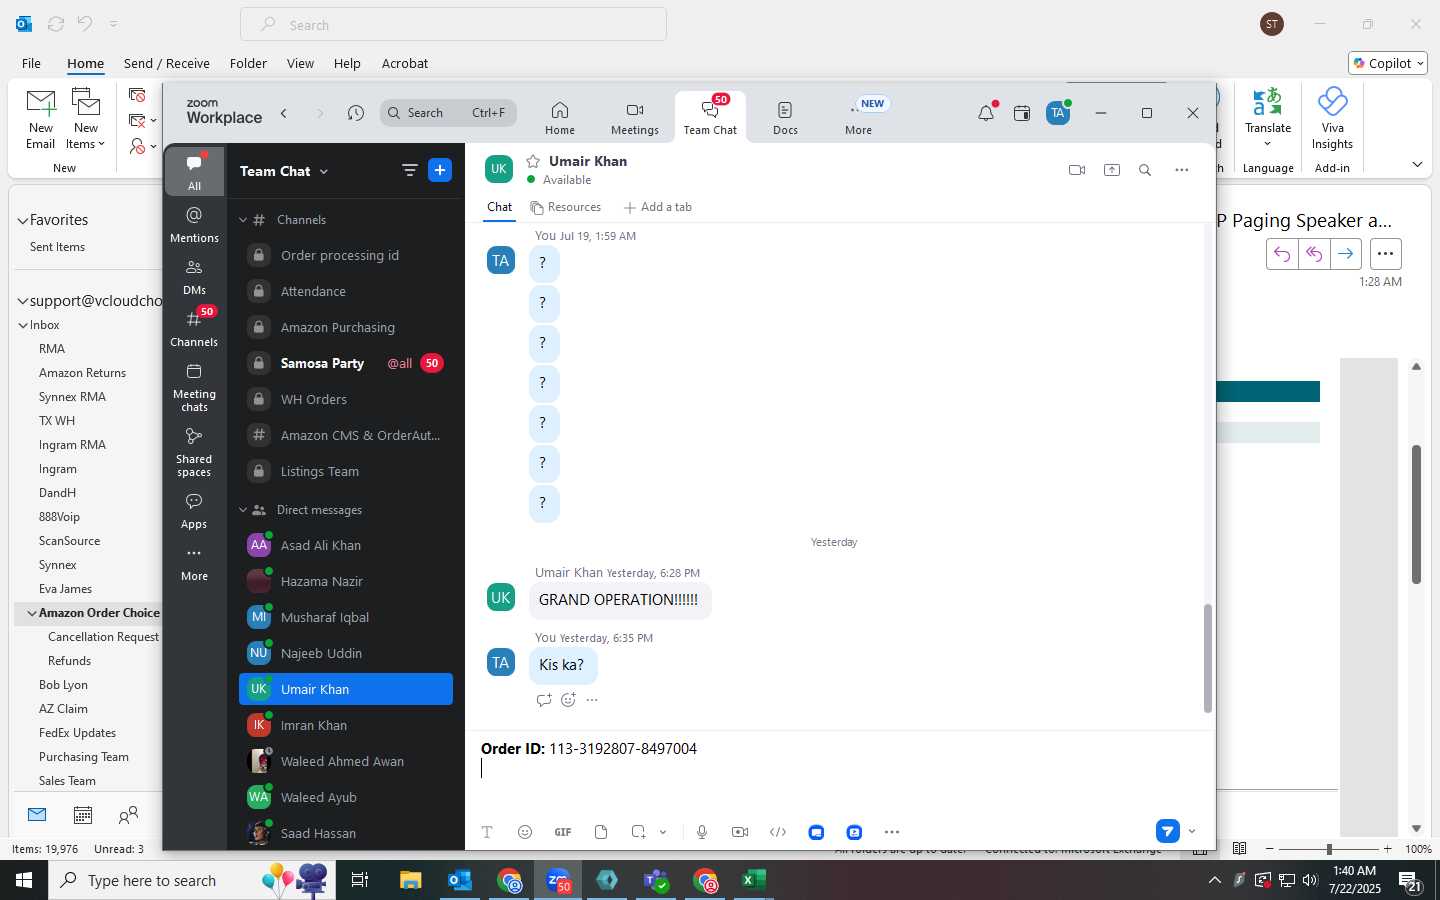Click the Windows Start button
Viewport: 1440px width, 900px height.
click(24, 880)
